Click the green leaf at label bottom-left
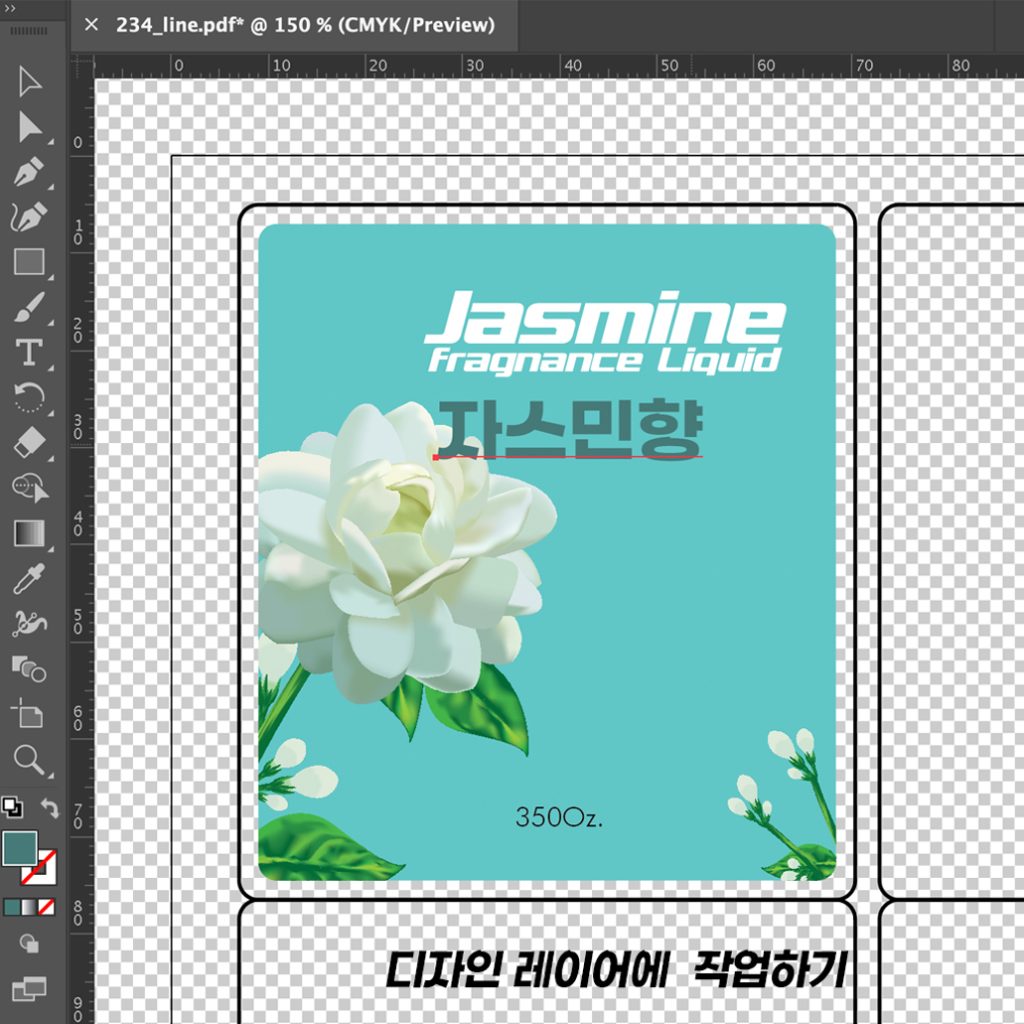This screenshot has height=1024, width=1024. pos(327,848)
